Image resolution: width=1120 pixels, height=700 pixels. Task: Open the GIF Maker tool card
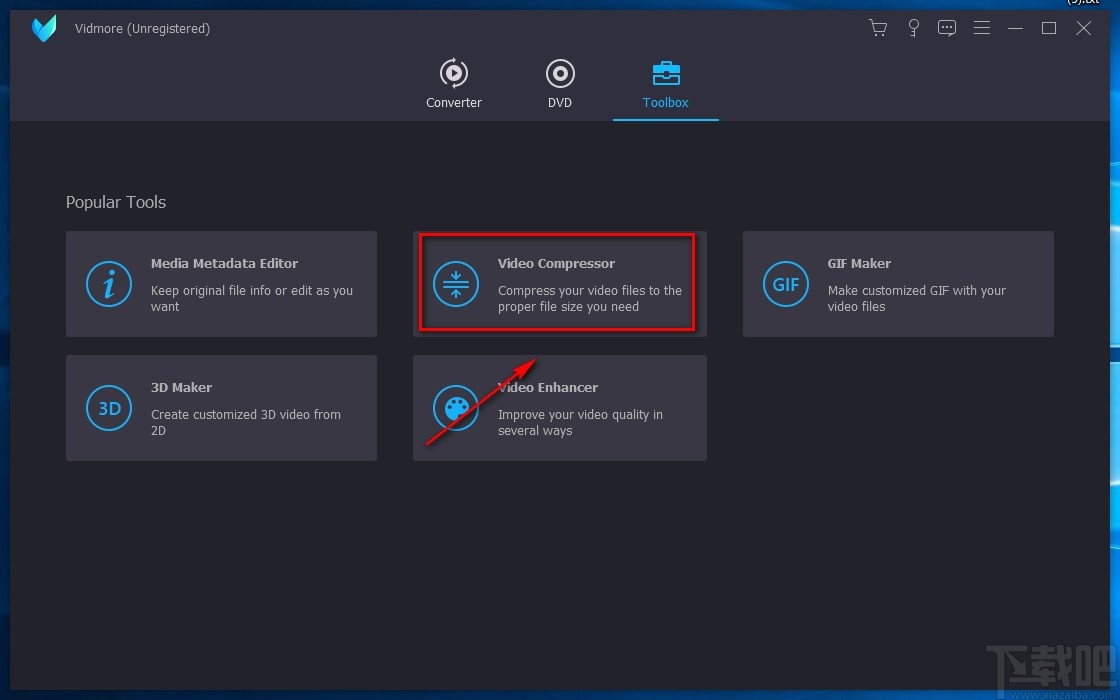point(899,284)
